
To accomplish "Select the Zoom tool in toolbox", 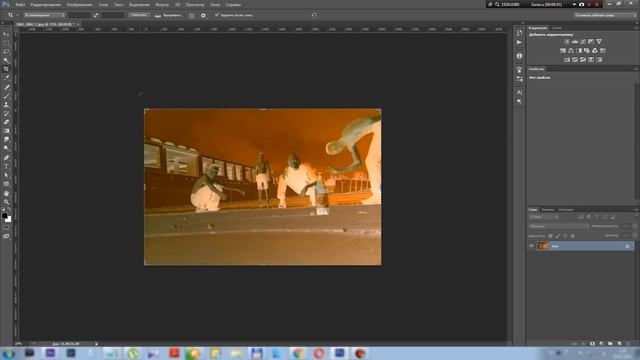I will pos(6,202).
